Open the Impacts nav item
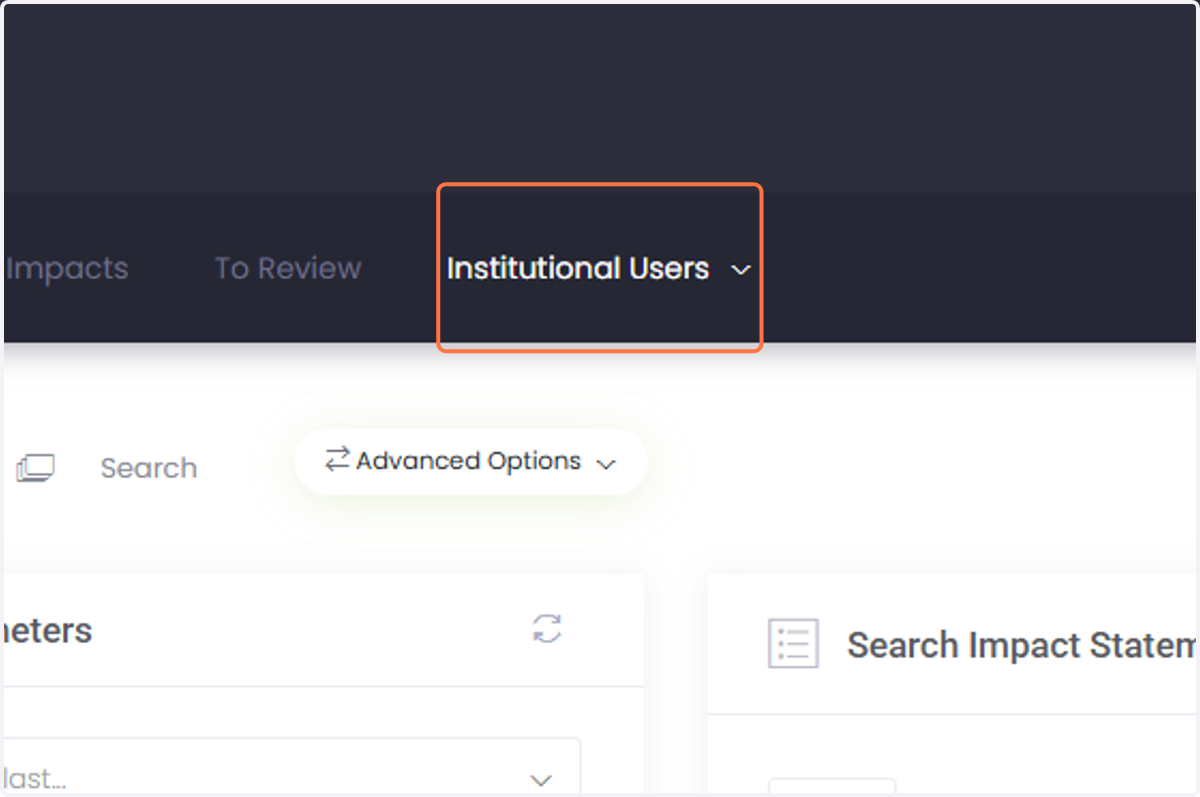Image resolution: width=1200 pixels, height=797 pixels. [67, 268]
